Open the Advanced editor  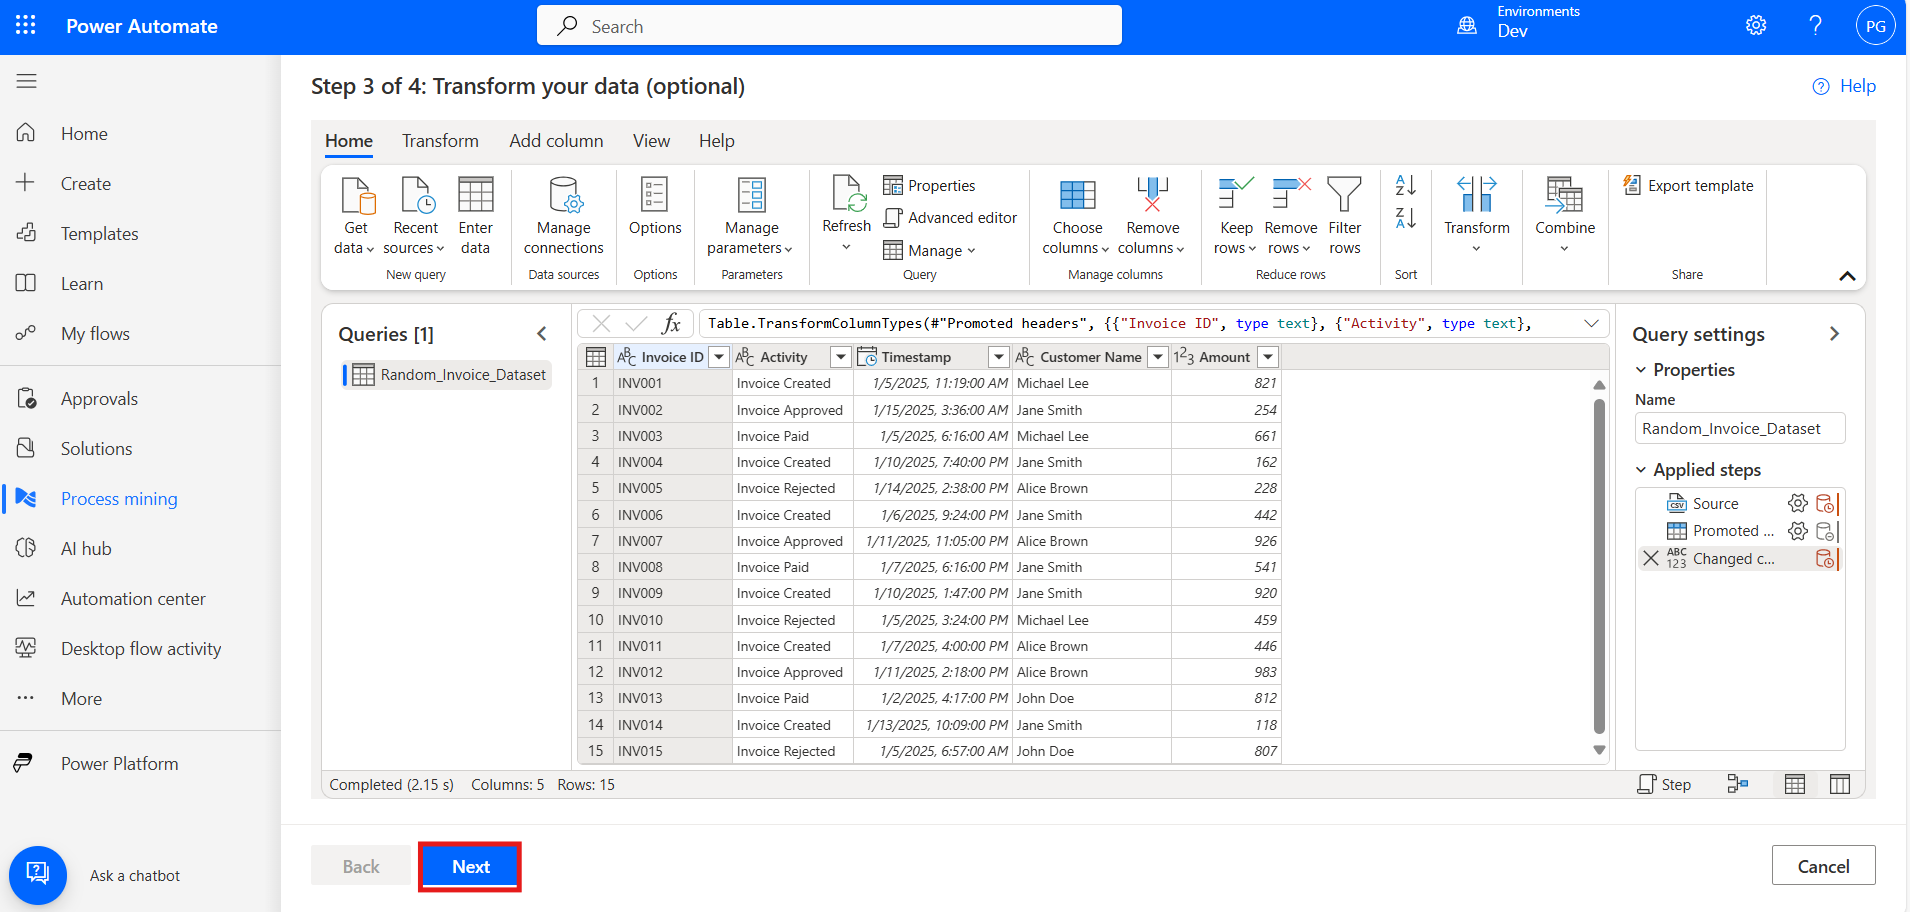[x=950, y=218]
